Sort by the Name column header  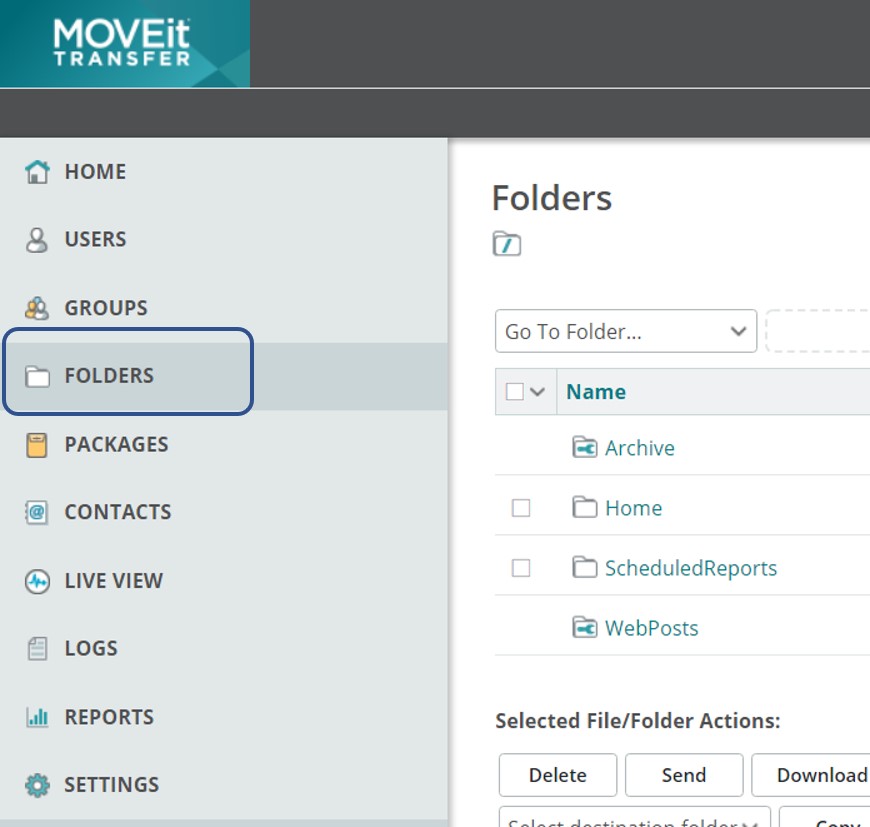596,392
